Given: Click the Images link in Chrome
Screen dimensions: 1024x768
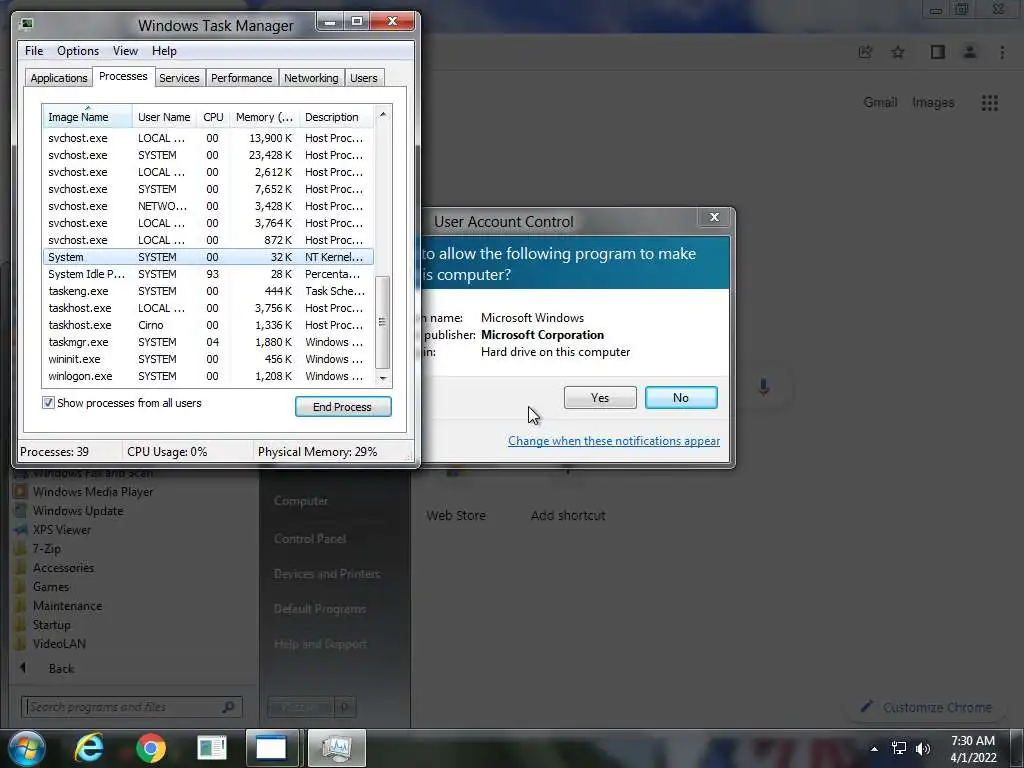Looking at the screenshot, I should coord(933,103).
